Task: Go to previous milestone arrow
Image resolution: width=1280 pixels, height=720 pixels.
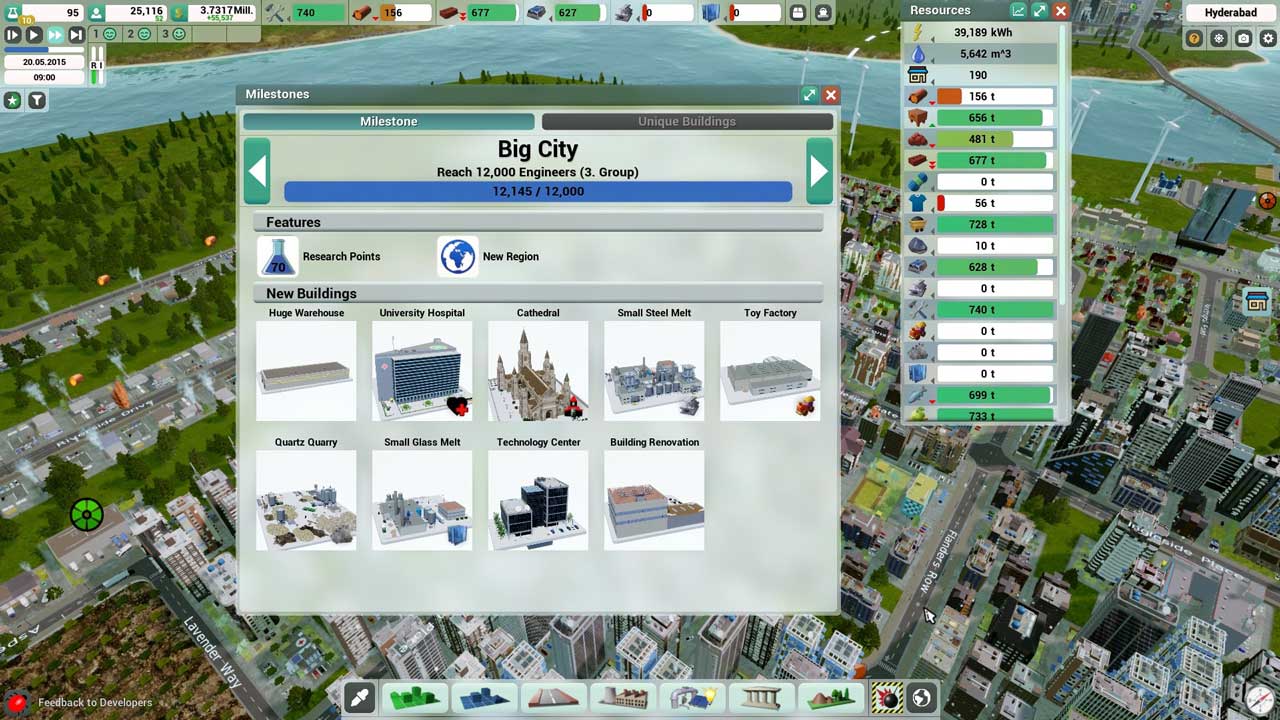Action: [x=257, y=171]
